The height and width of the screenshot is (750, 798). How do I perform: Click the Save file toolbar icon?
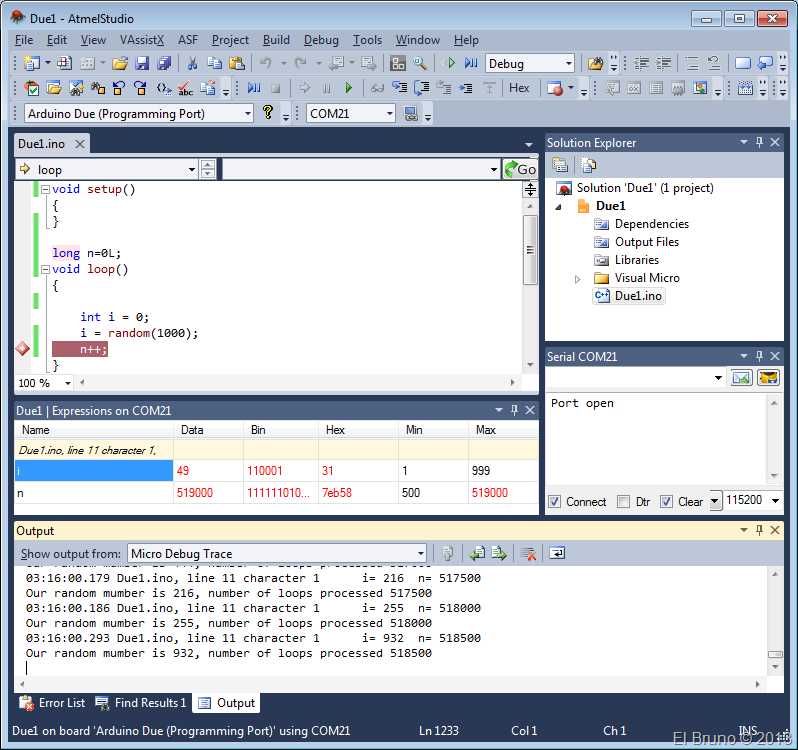point(141,63)
